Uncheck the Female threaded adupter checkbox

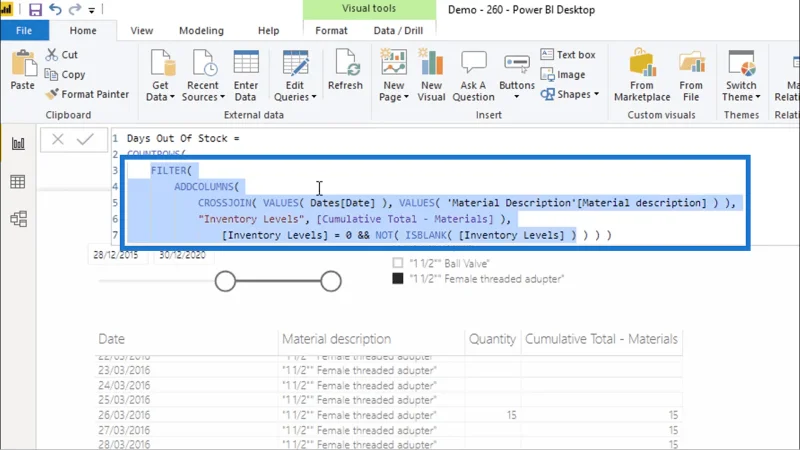click(x=398, y=279)
